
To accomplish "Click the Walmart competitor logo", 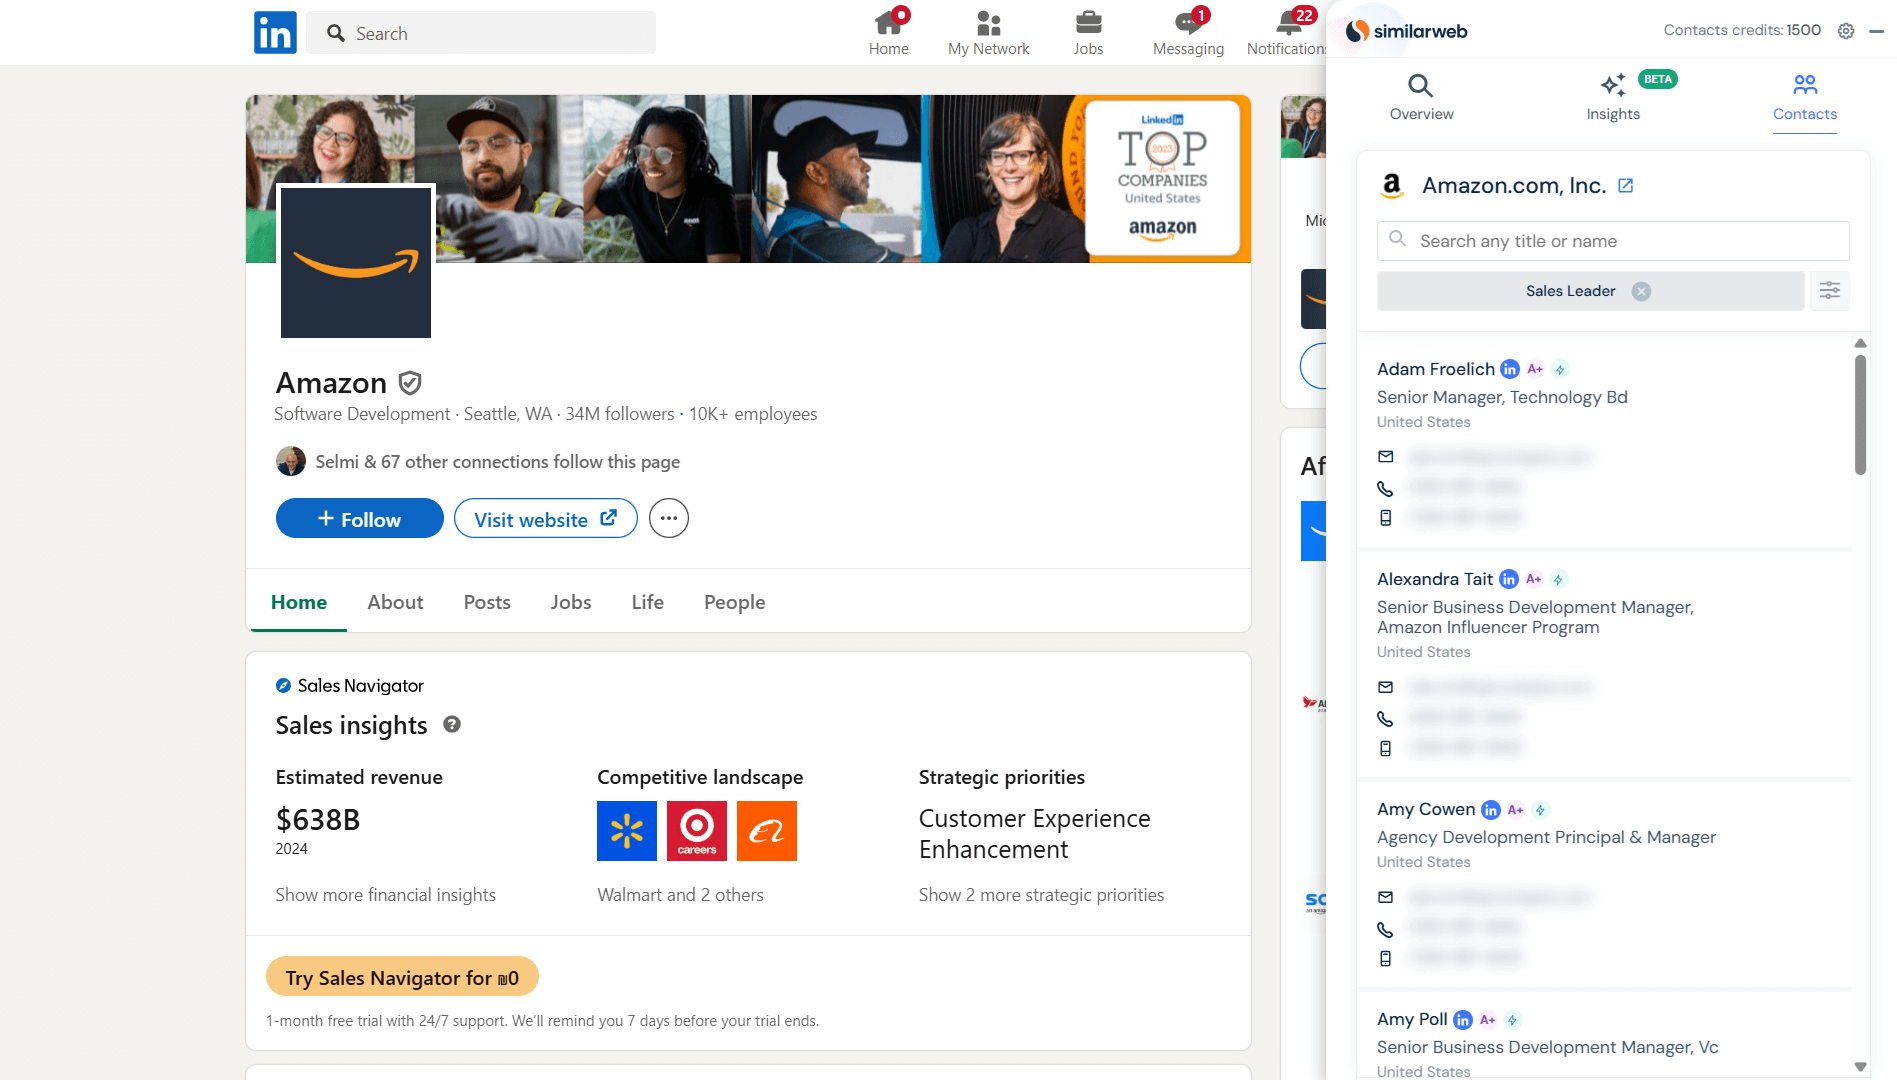I will point(627,831).
